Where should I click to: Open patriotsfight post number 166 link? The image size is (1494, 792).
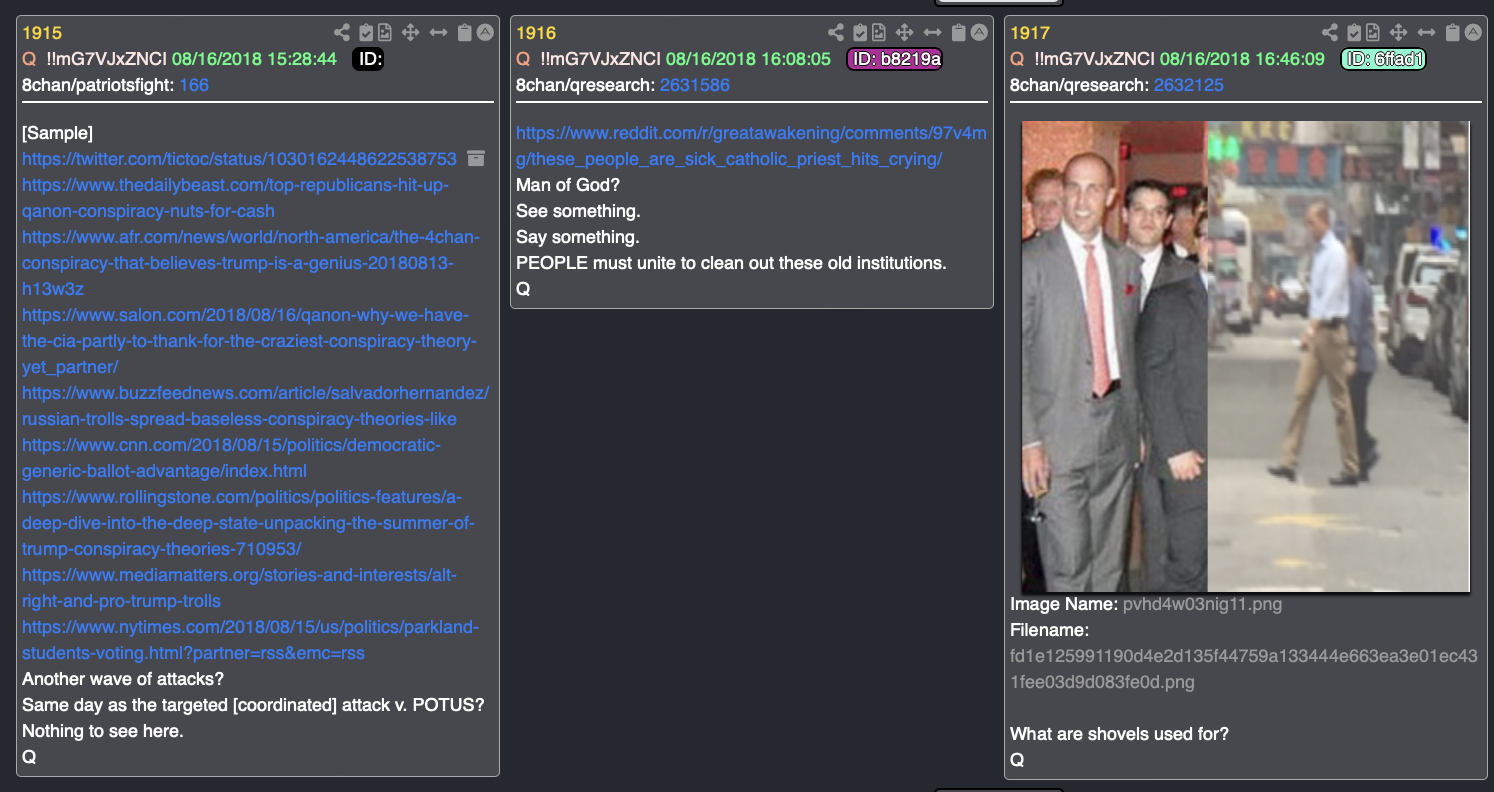[x=194, y=85]
